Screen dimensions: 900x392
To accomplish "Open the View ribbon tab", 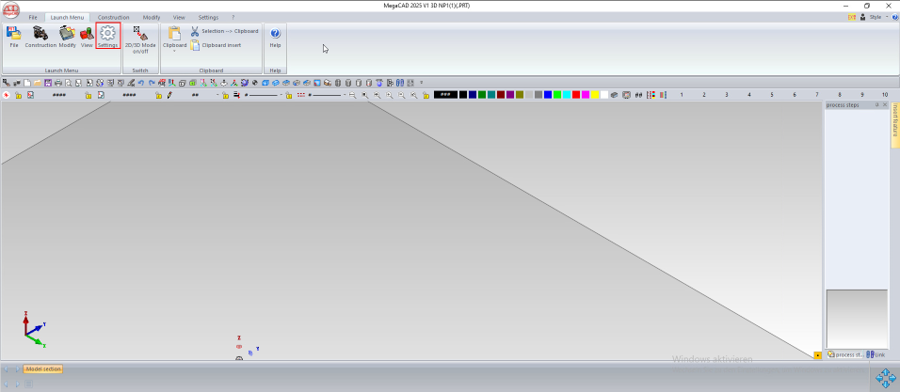I will 179,17.
